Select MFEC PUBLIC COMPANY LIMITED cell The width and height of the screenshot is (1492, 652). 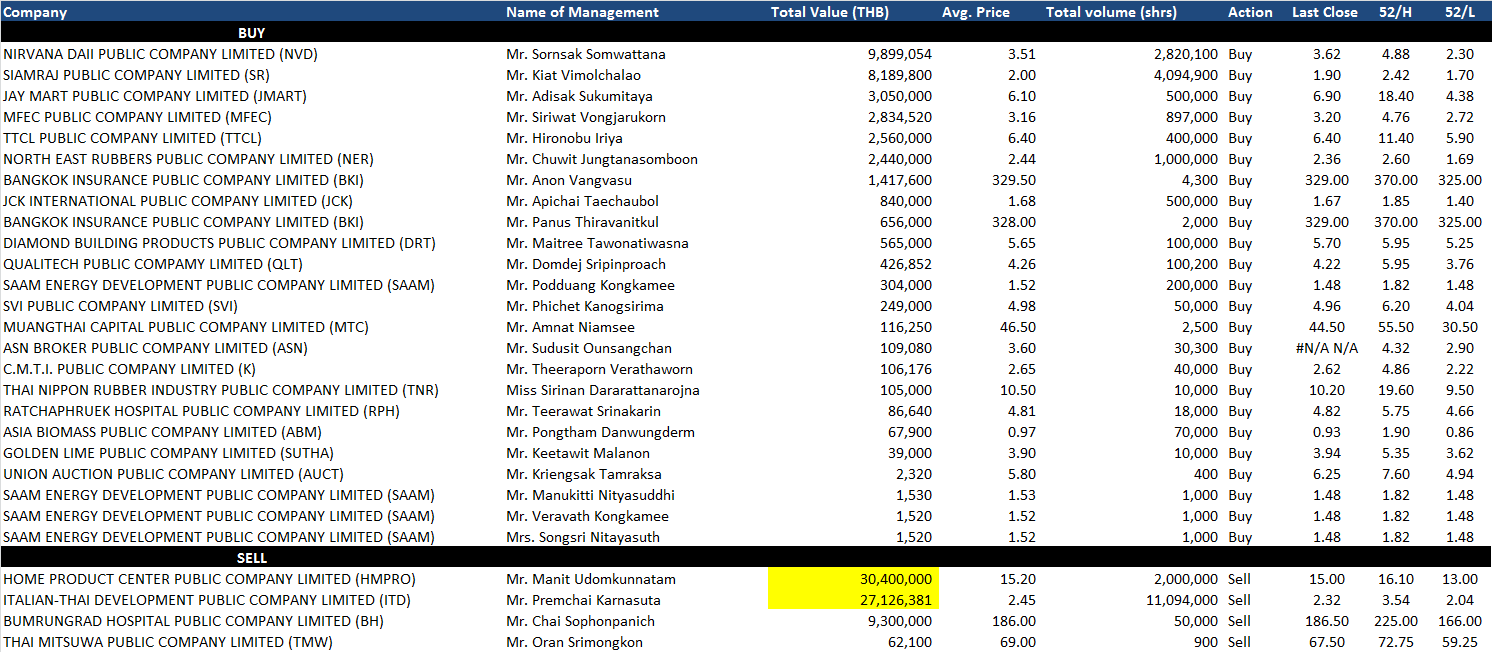[x=138, y=117]
